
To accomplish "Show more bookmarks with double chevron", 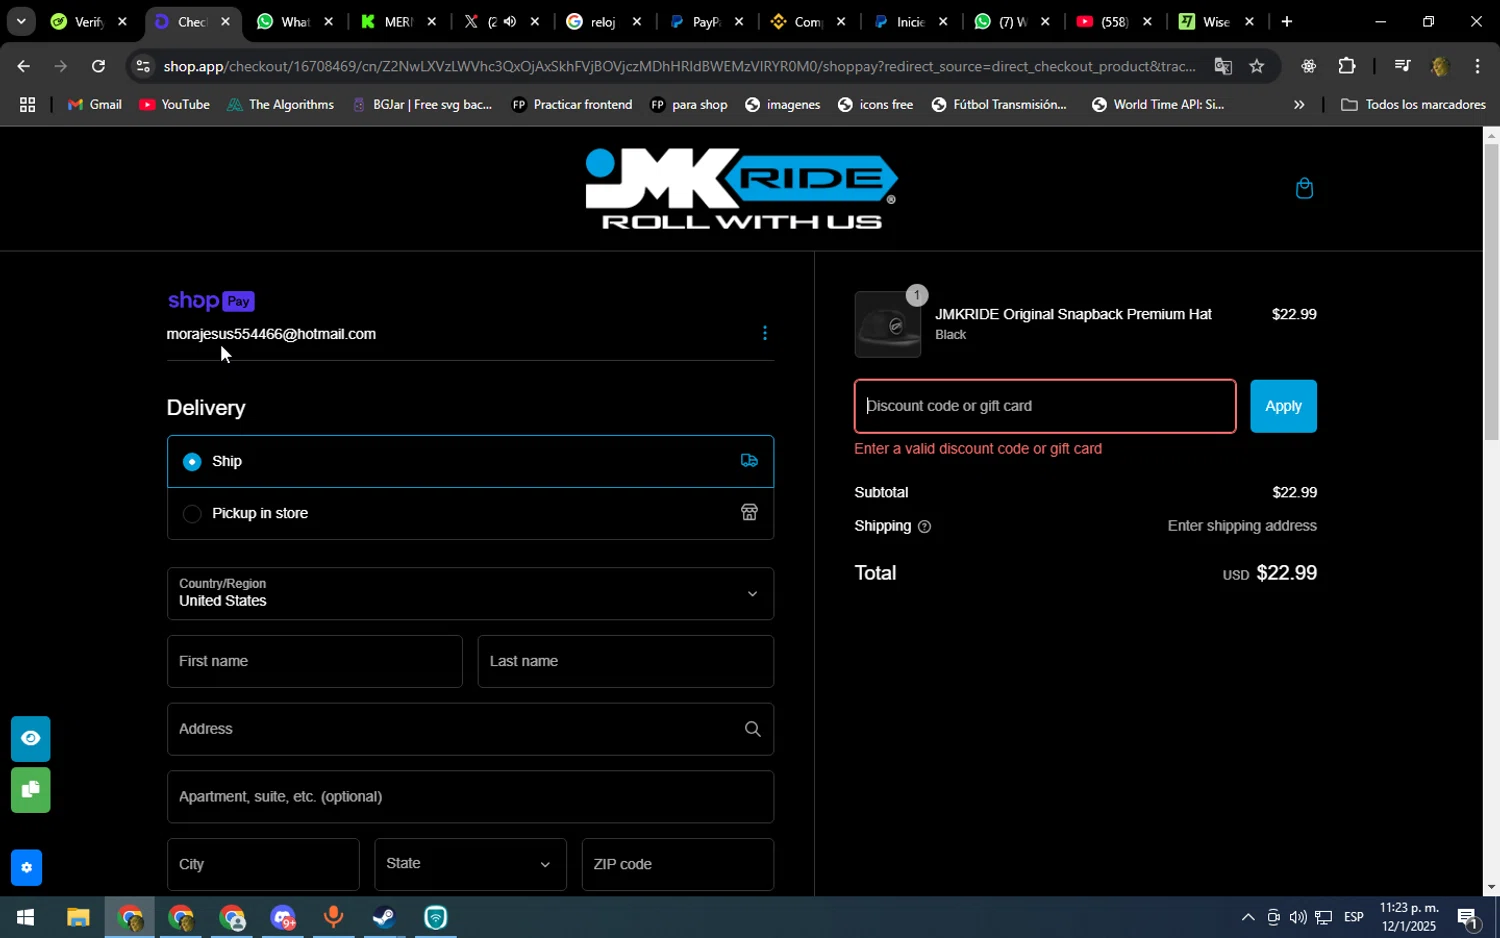I will (x=1299, y=105).
